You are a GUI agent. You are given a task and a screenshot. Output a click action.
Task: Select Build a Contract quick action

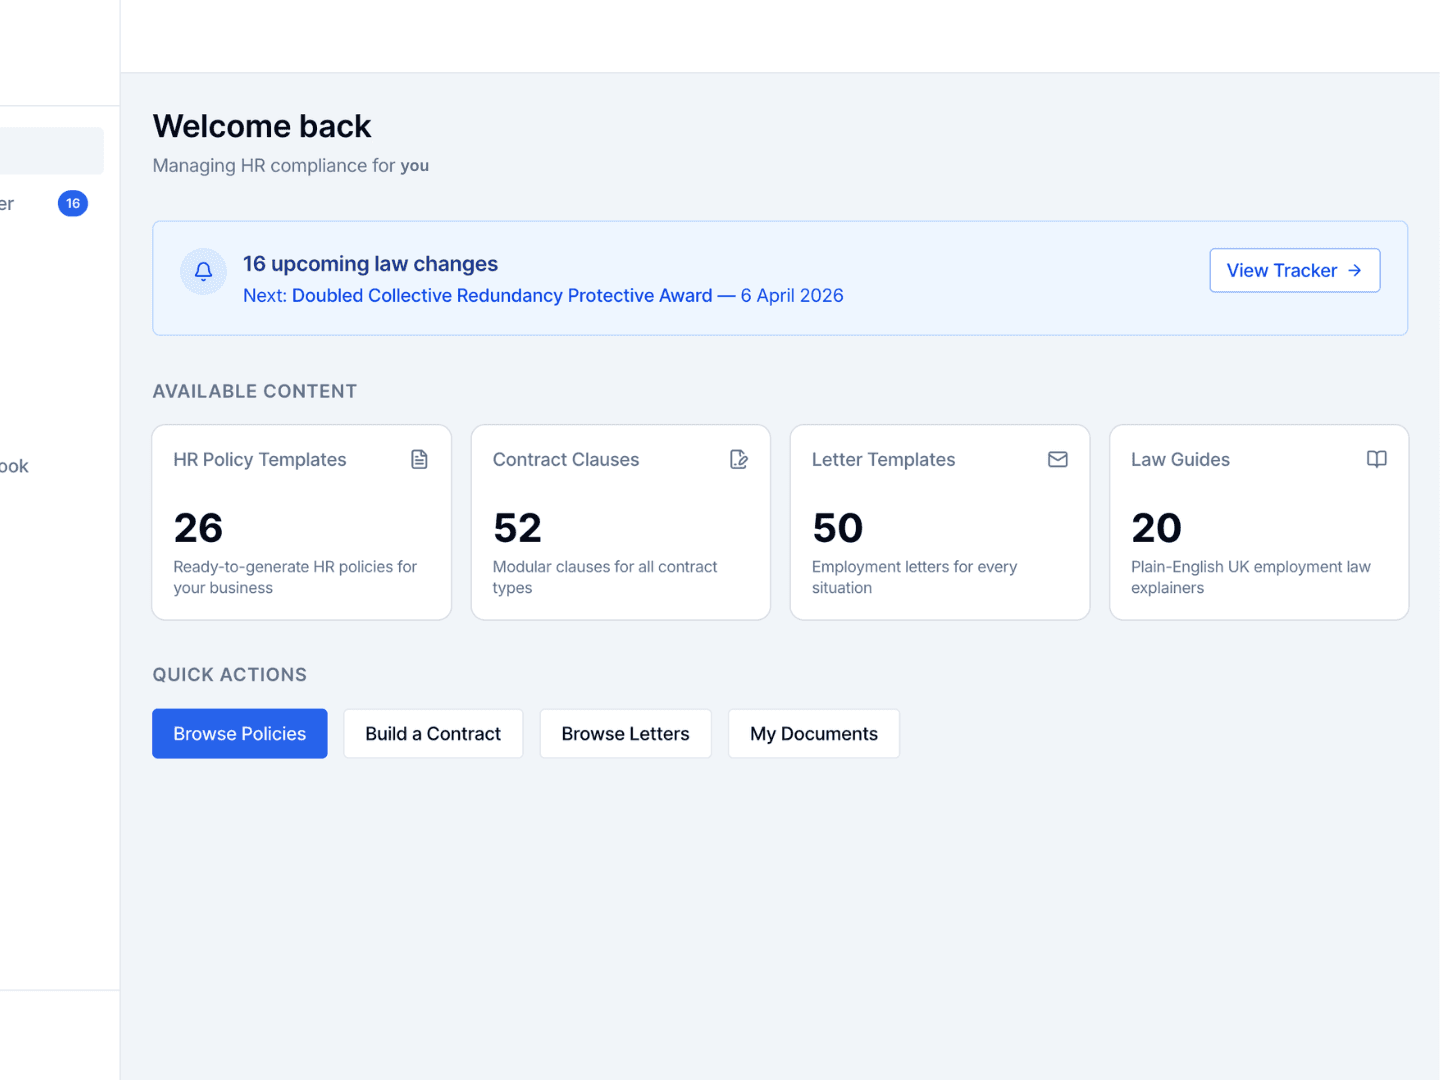pos(433,733)
